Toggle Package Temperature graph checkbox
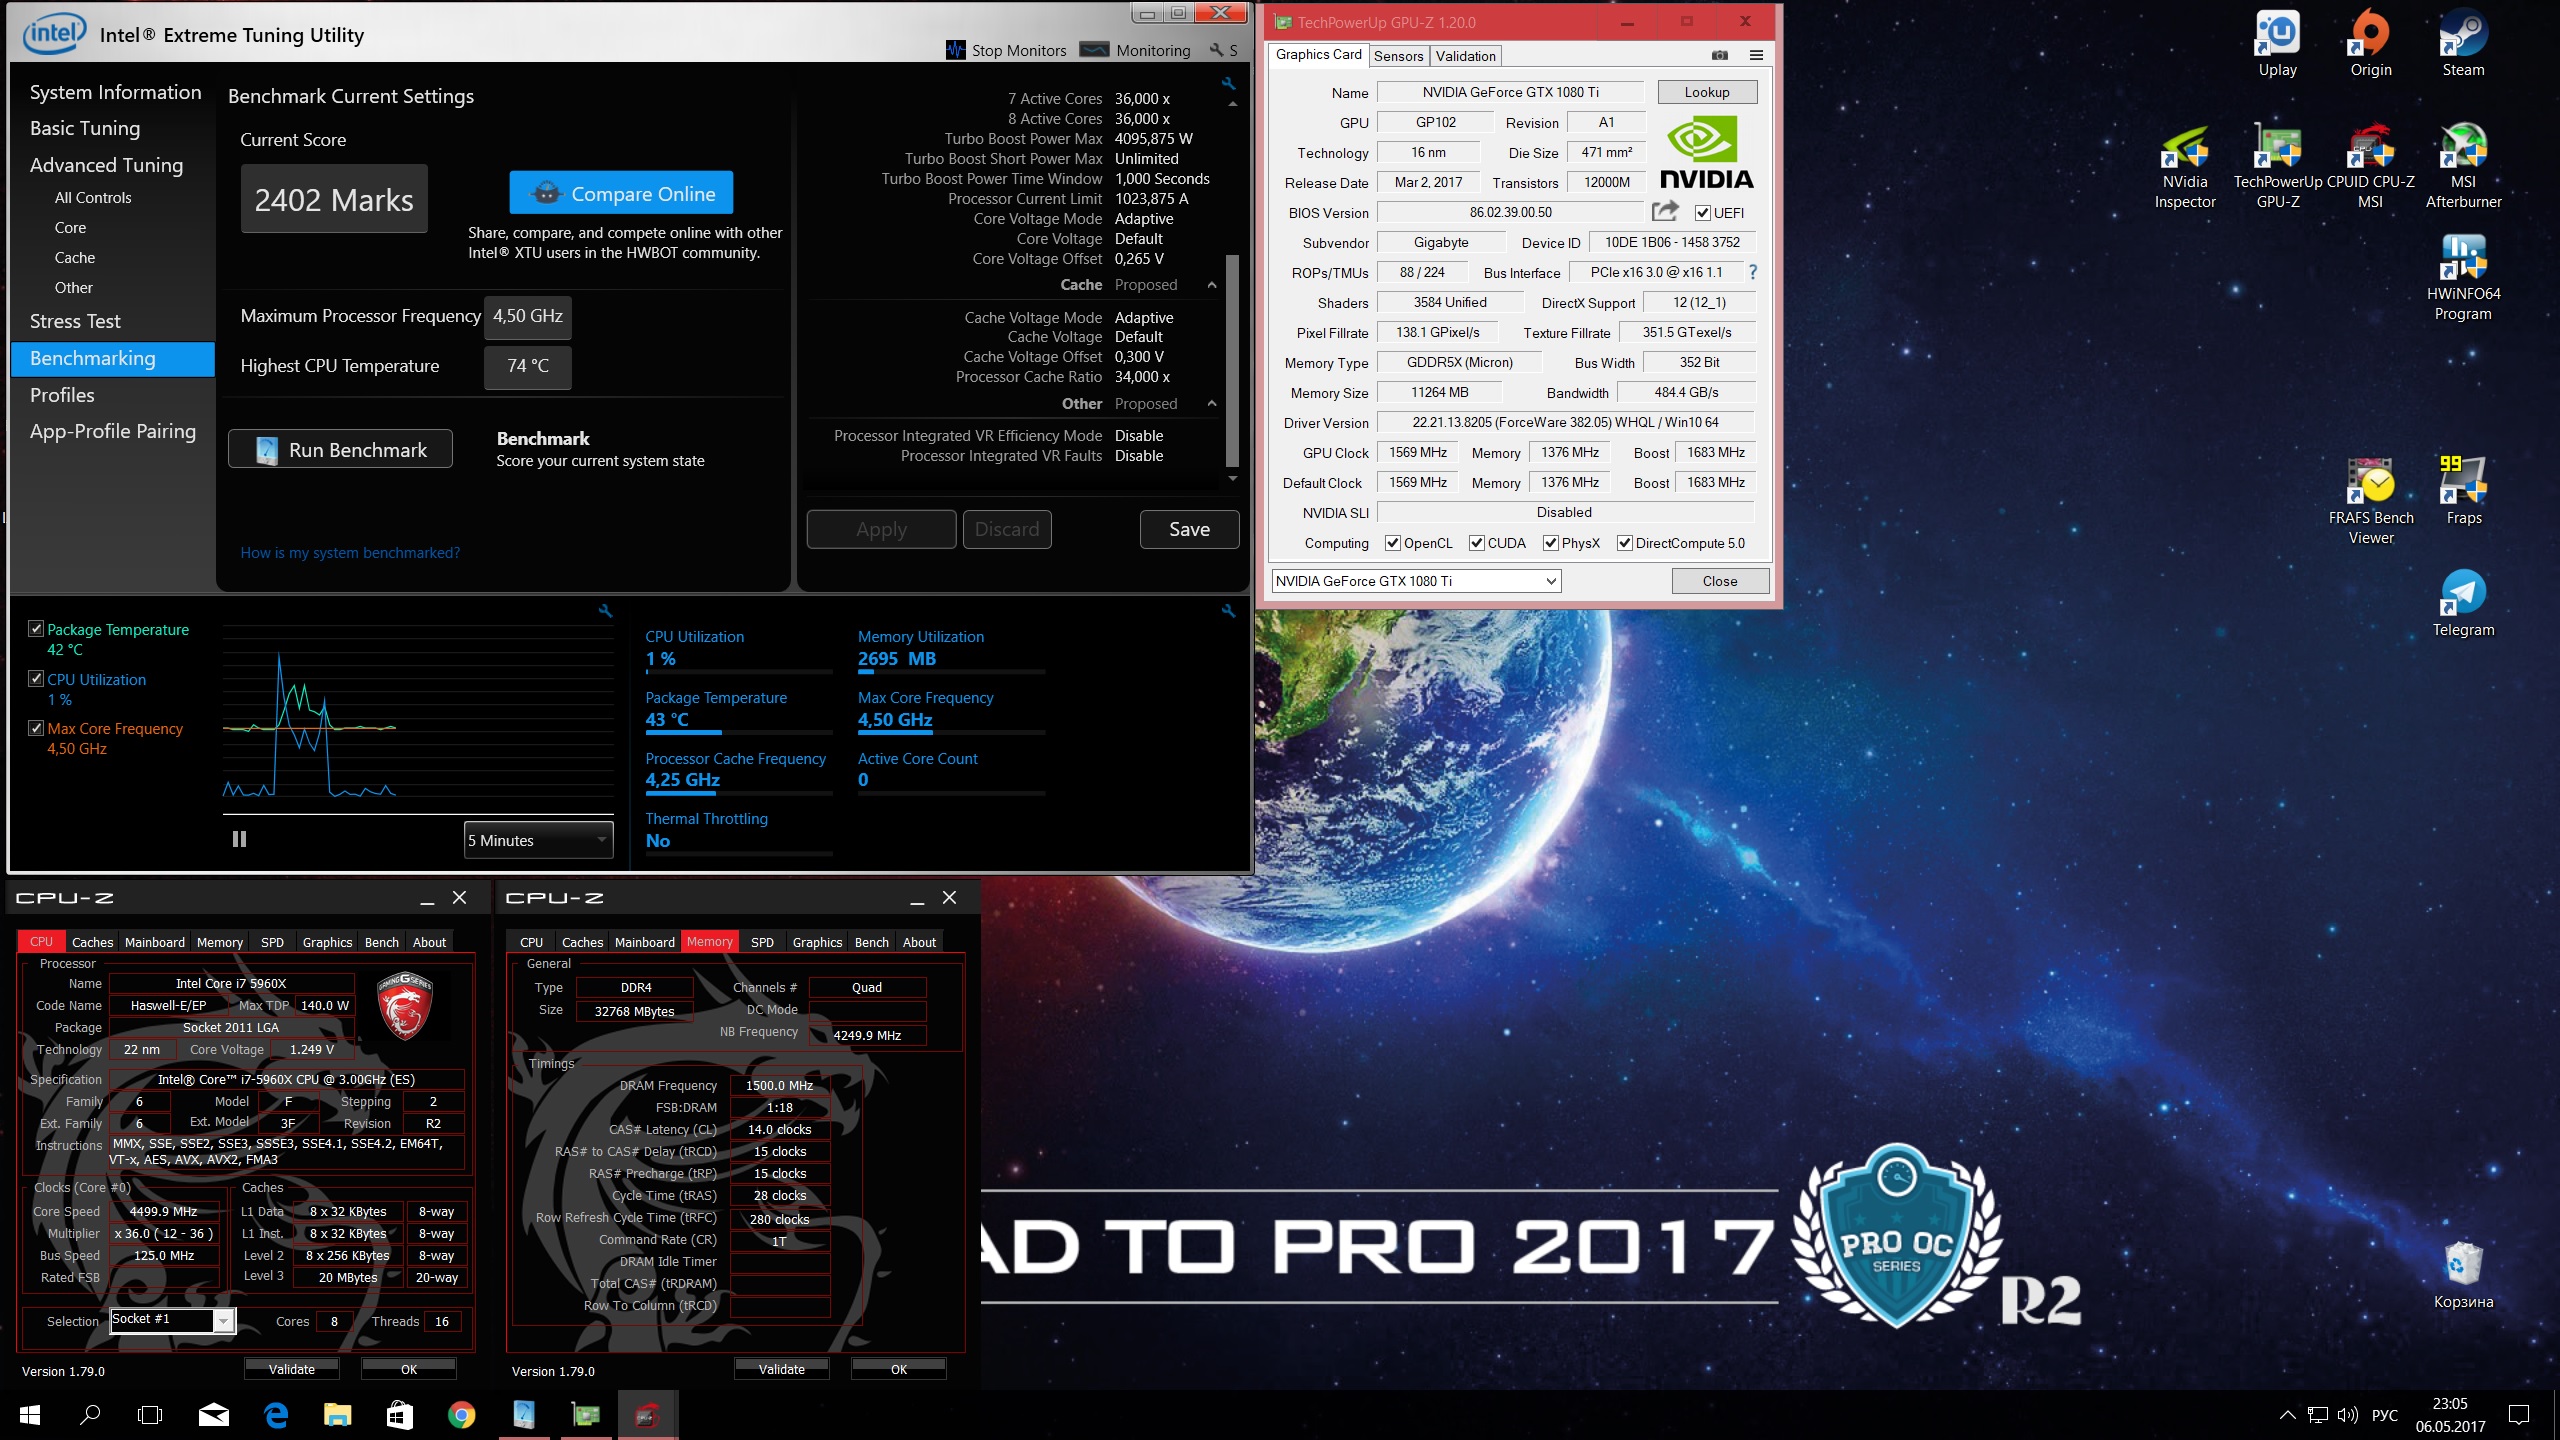Image resolution: width=2560 pixels, height=1440 pixels. click(x=36, y=629)
